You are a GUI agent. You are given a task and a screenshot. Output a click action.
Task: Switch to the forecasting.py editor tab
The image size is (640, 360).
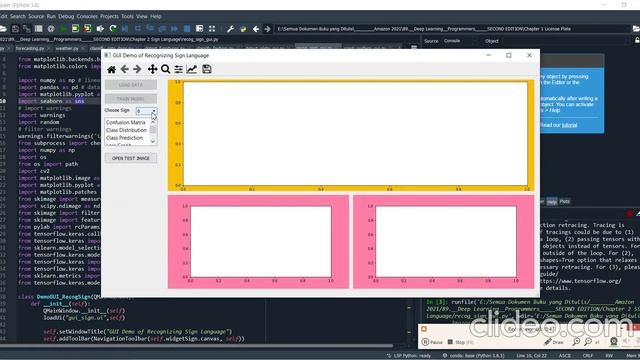(30, 48)
